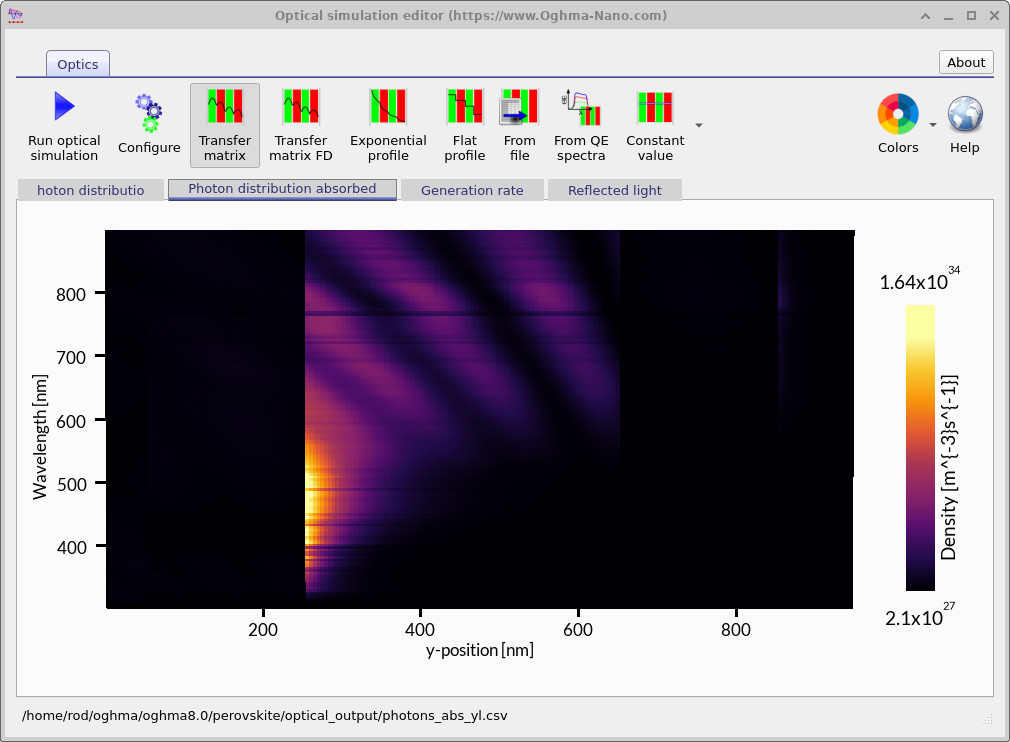Run the optical simulation
Viewport: 1010px width, 742px height.
click(63, 120)
